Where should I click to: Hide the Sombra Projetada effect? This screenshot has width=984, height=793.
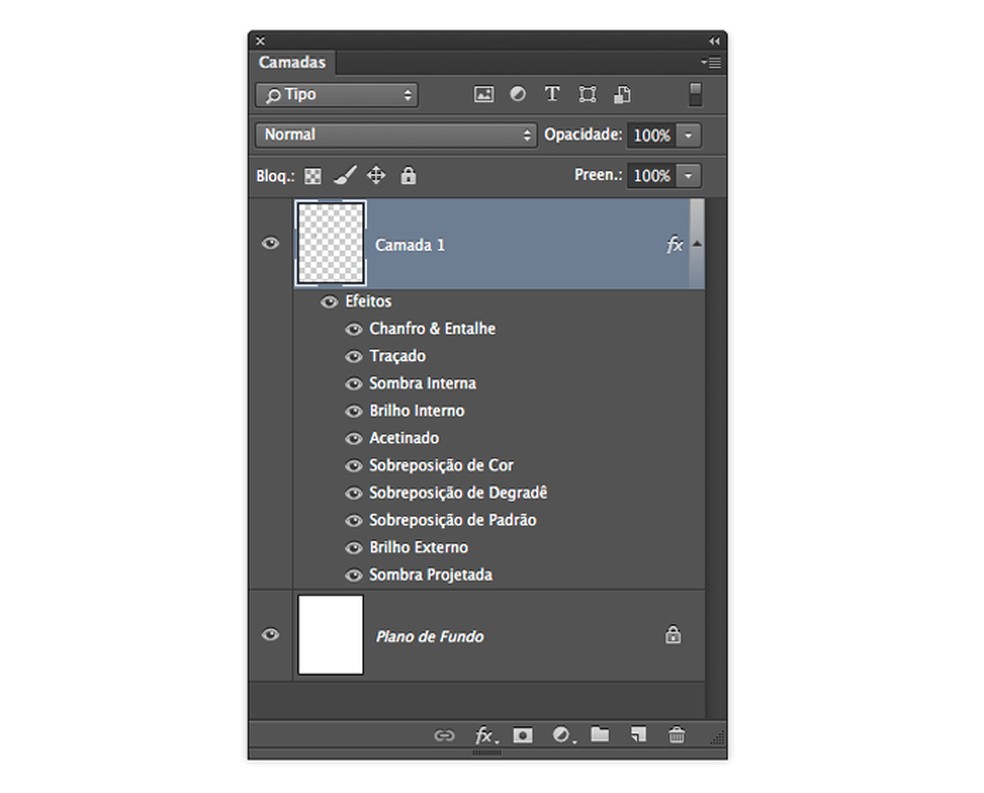tap(354, 575)
